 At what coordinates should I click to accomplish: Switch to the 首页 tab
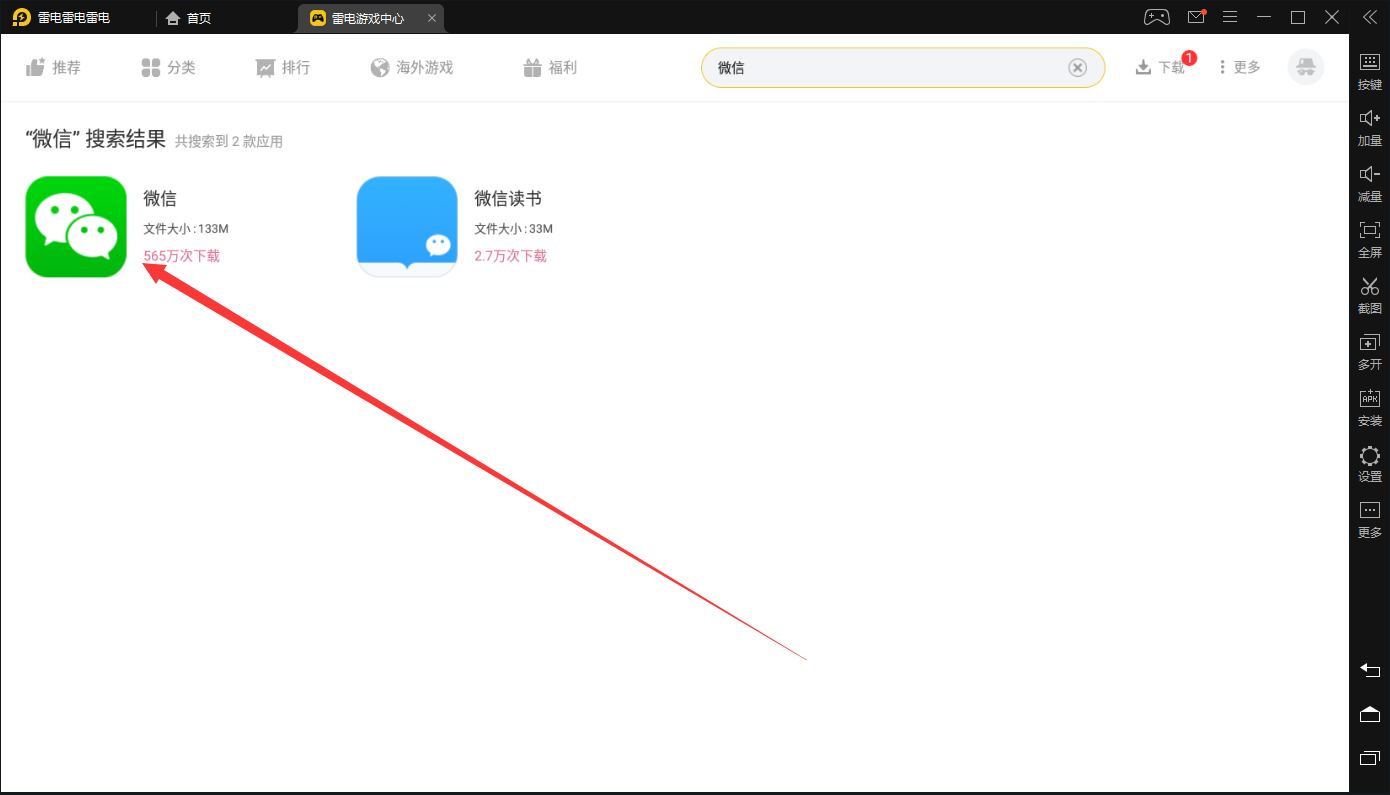click(x=189, y=18)
